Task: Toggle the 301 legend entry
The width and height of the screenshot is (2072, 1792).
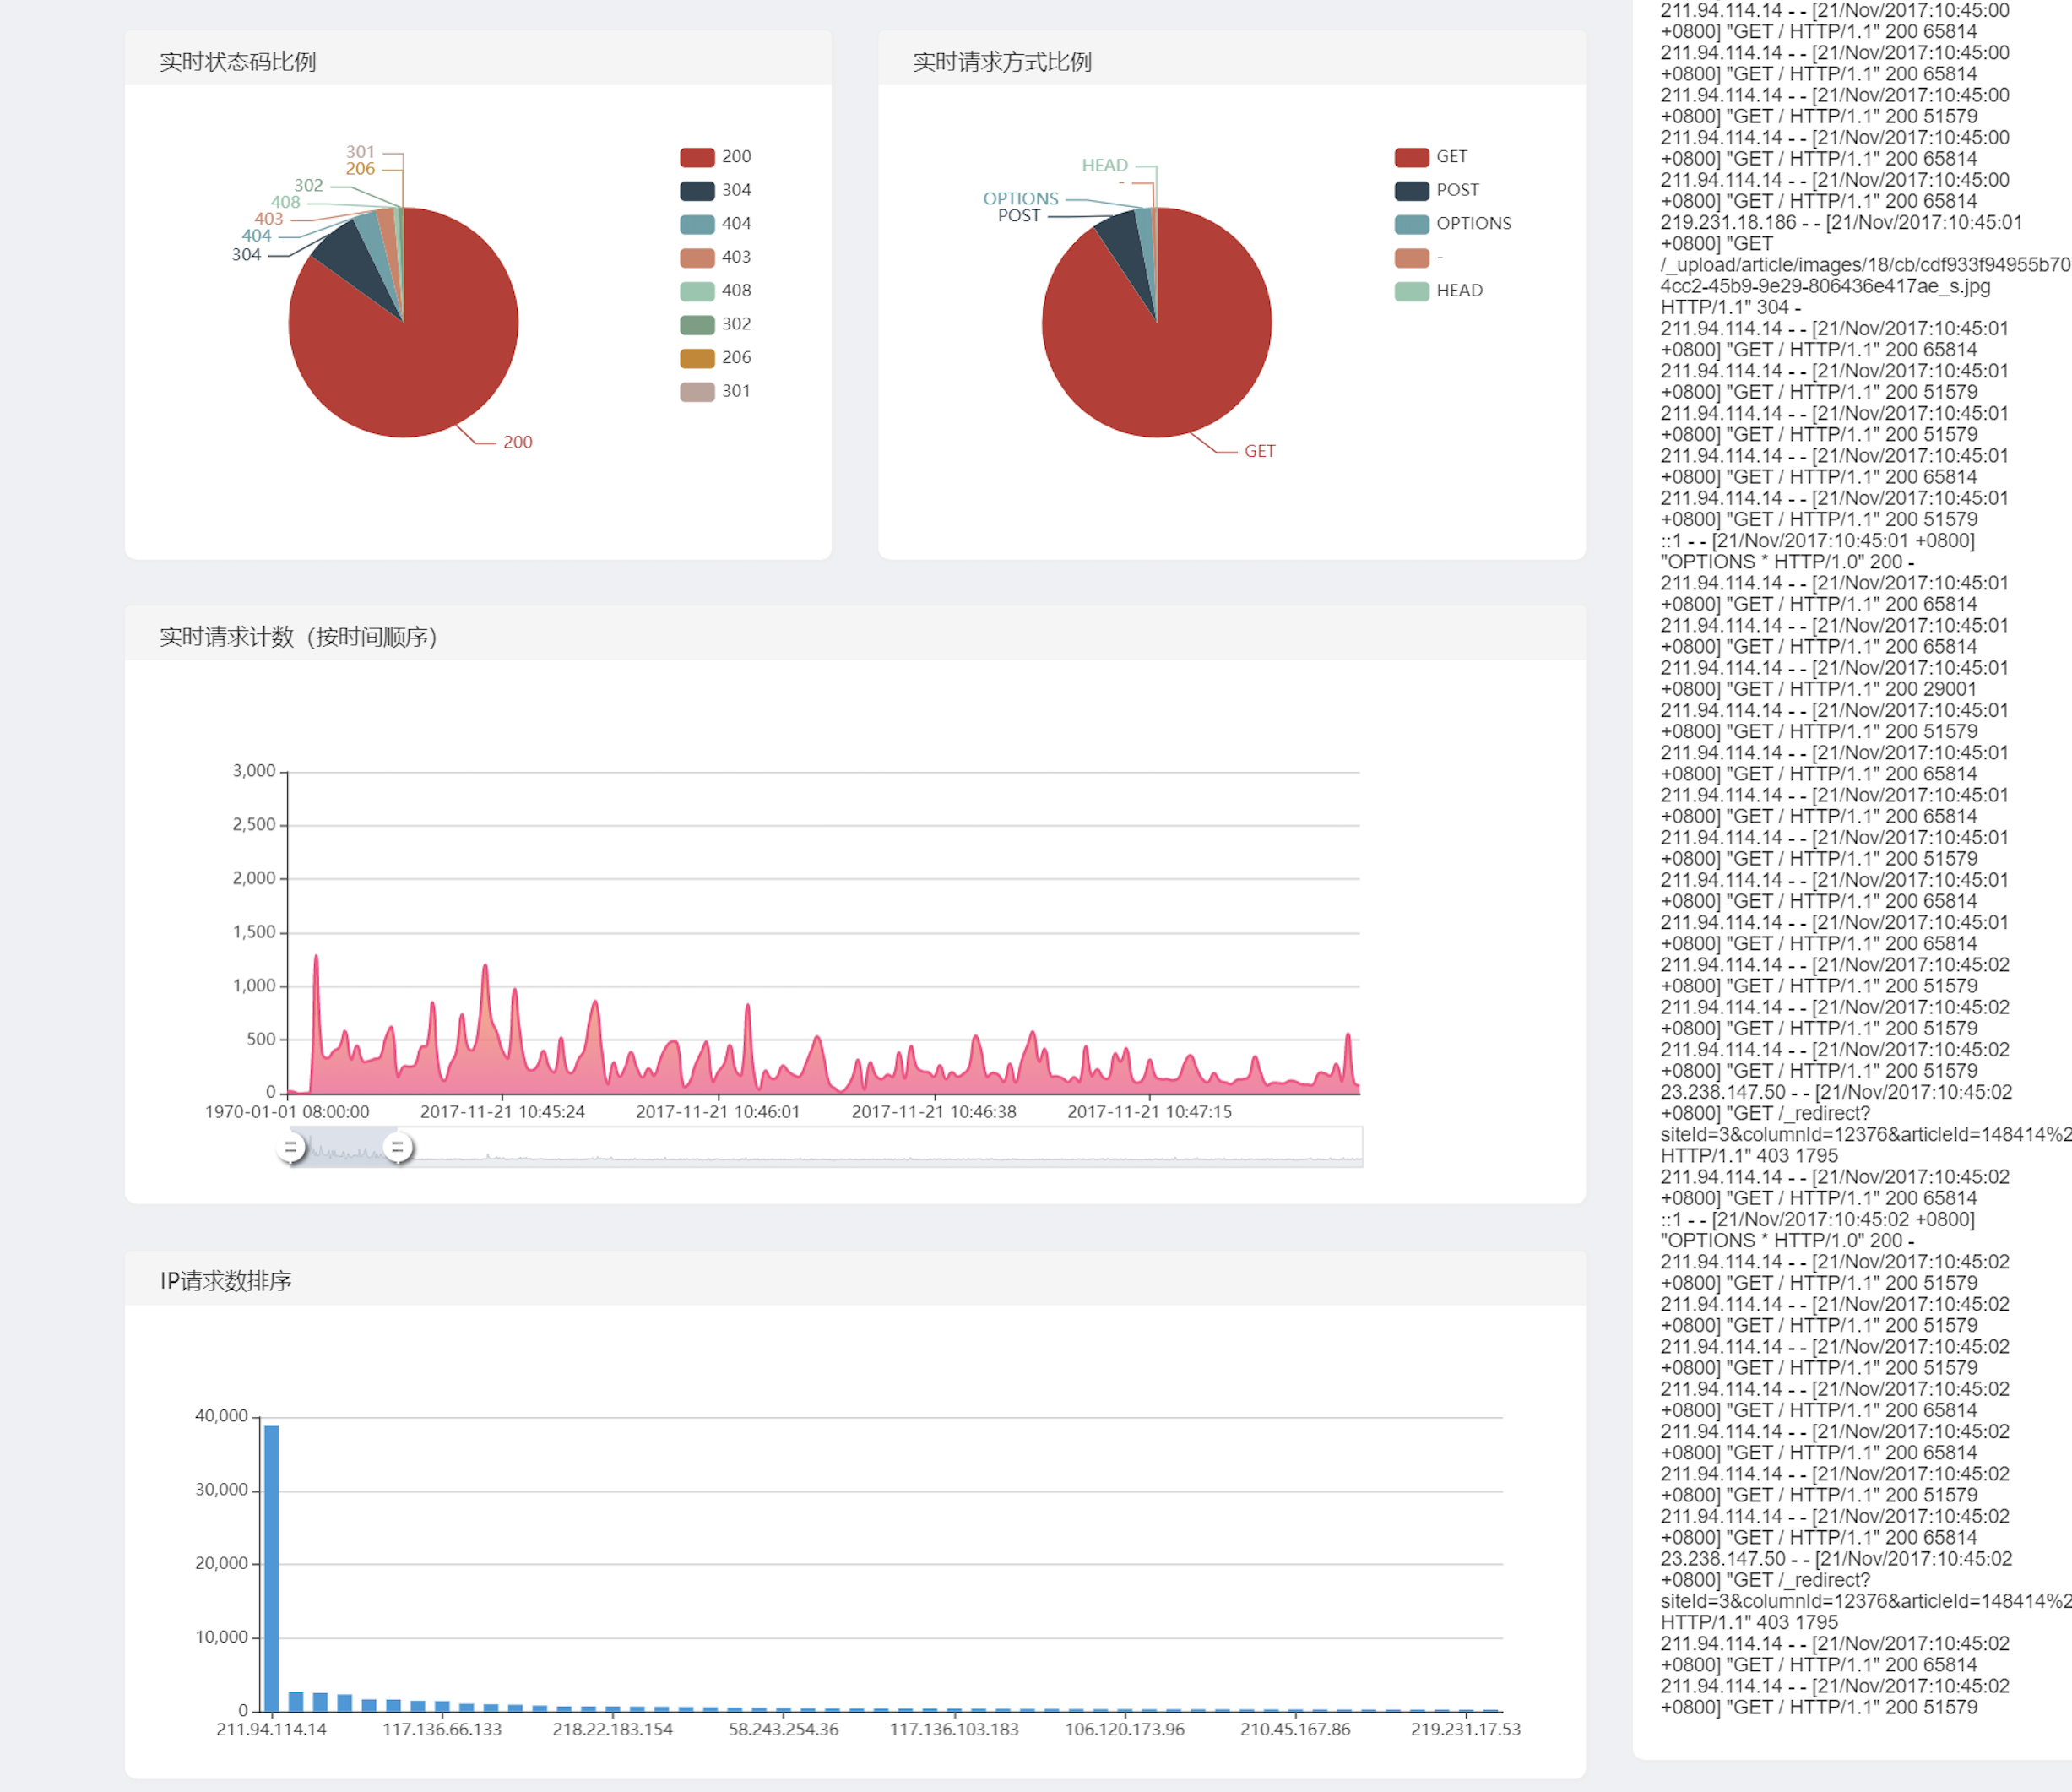Action: [697, 391]
